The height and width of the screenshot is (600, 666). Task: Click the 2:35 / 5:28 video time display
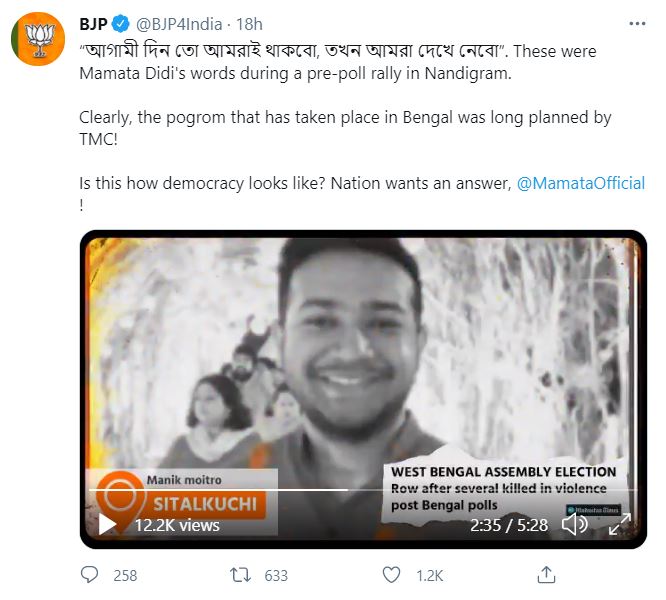pos(509,524)
